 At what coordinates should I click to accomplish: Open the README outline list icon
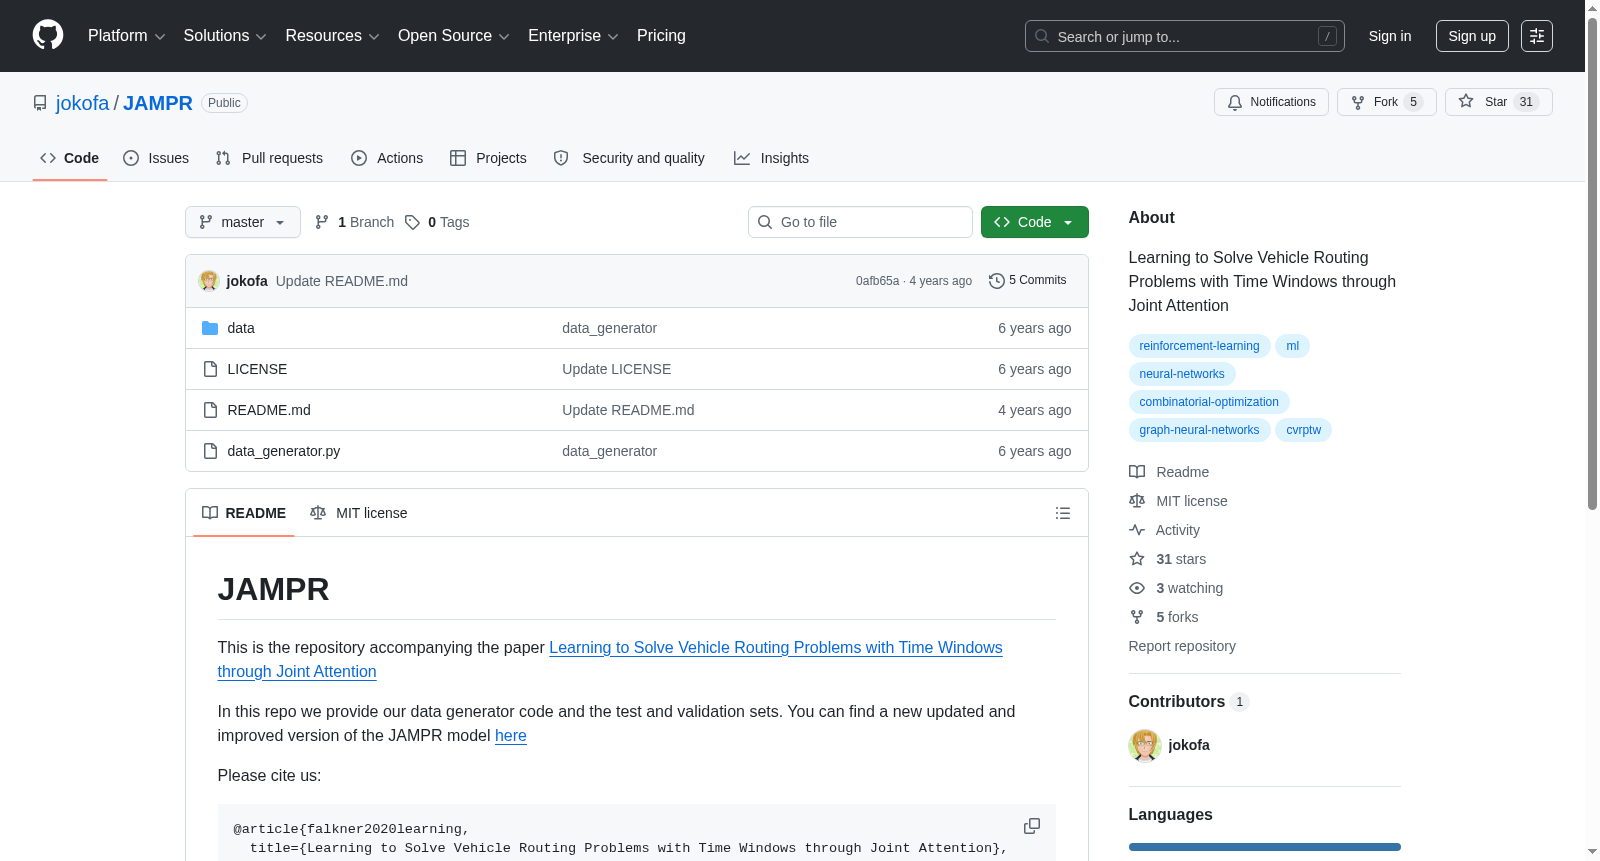tap(1063, 513)
